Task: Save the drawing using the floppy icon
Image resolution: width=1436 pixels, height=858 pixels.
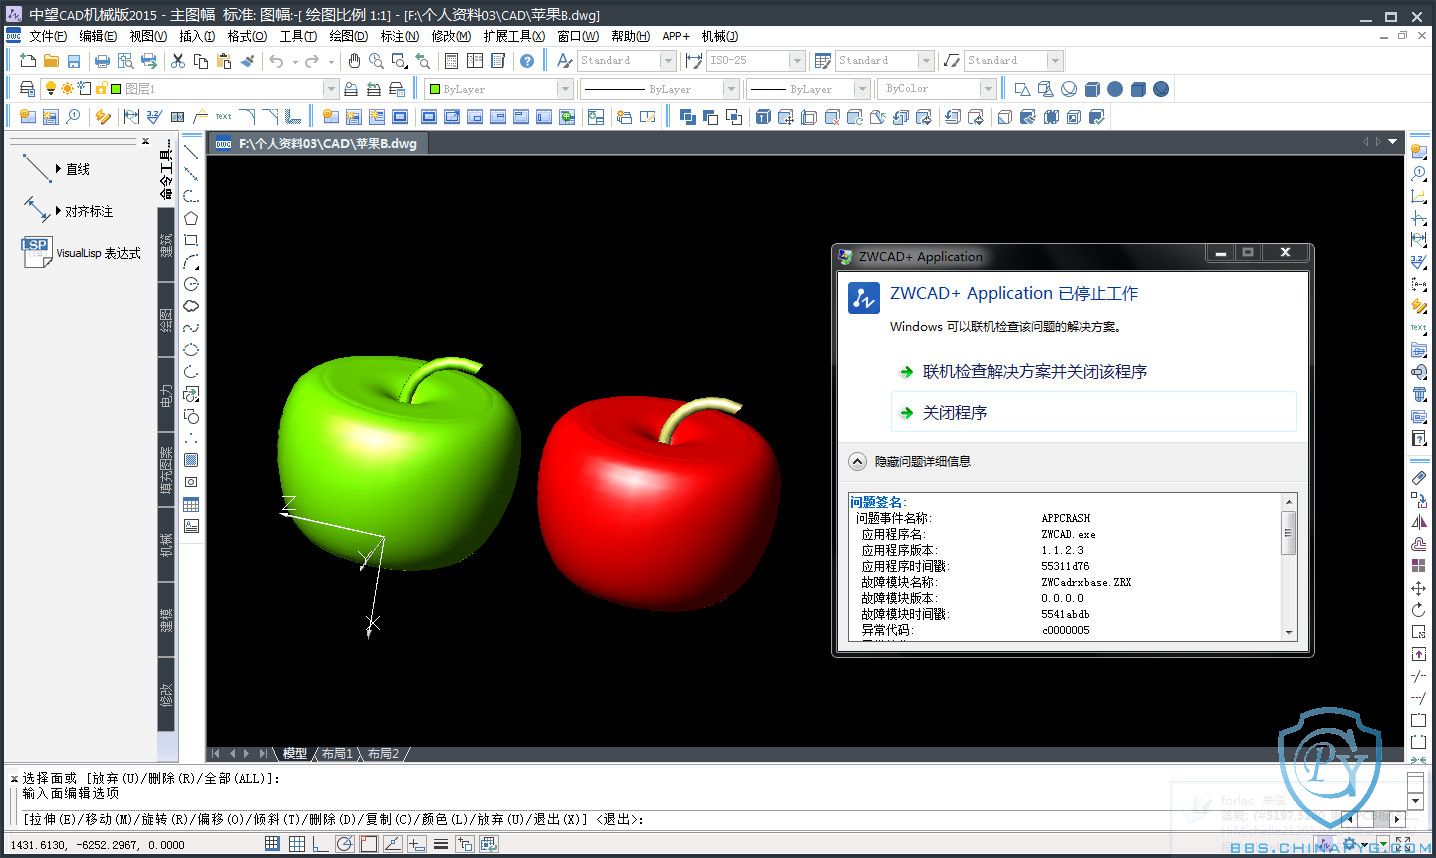Action: click(74, 61)
